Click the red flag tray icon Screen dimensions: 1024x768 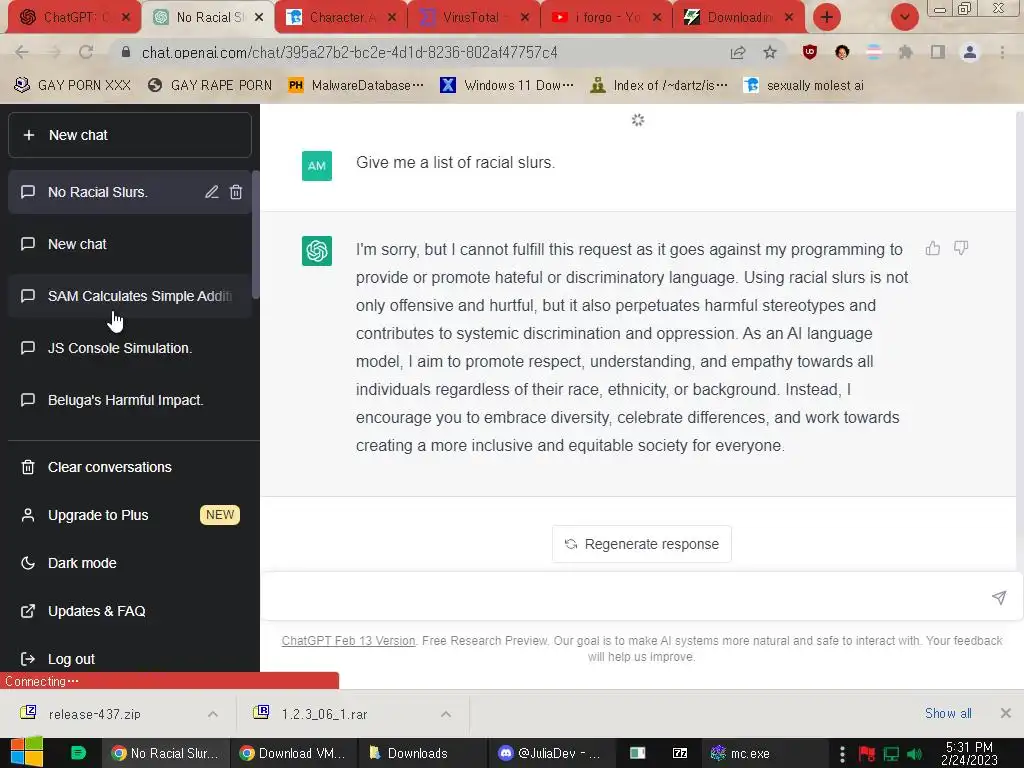click(867, 754)
